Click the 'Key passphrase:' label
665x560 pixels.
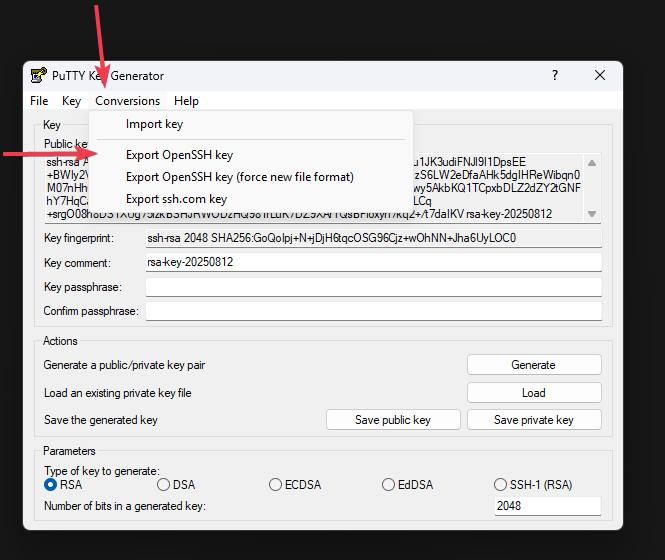[83, 287]
